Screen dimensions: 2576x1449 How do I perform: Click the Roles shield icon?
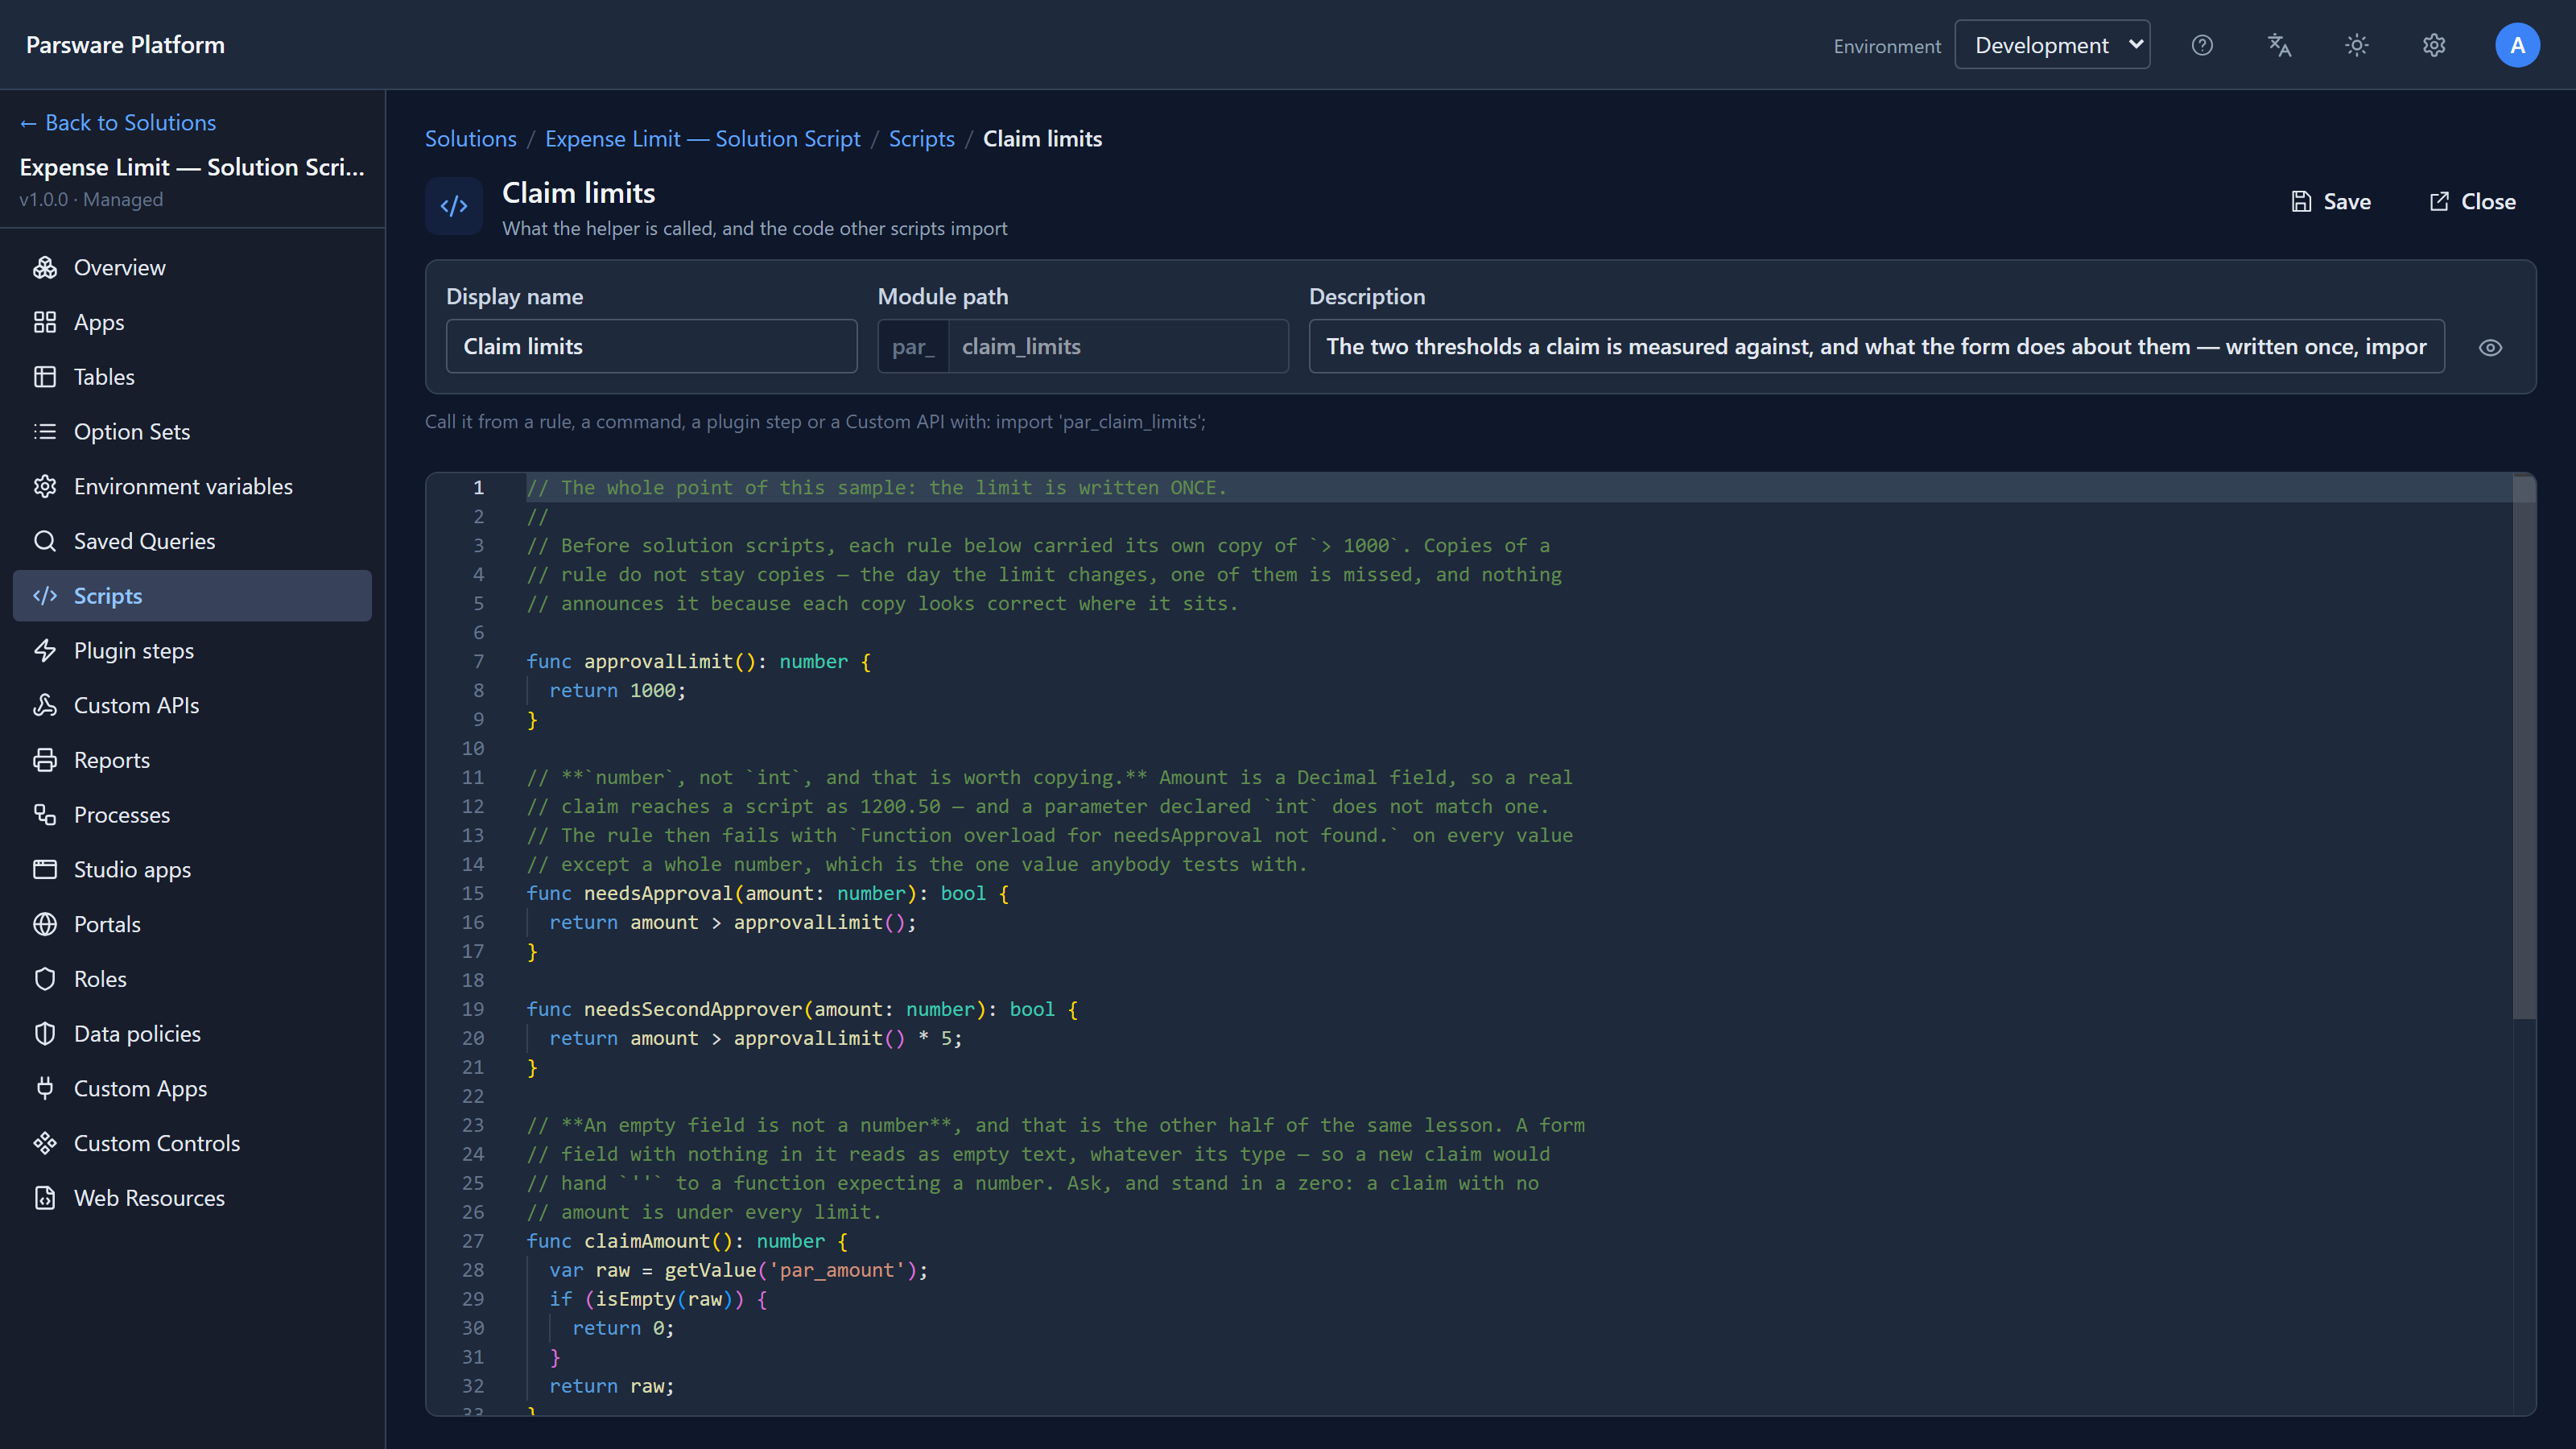[x=45, y=979]
